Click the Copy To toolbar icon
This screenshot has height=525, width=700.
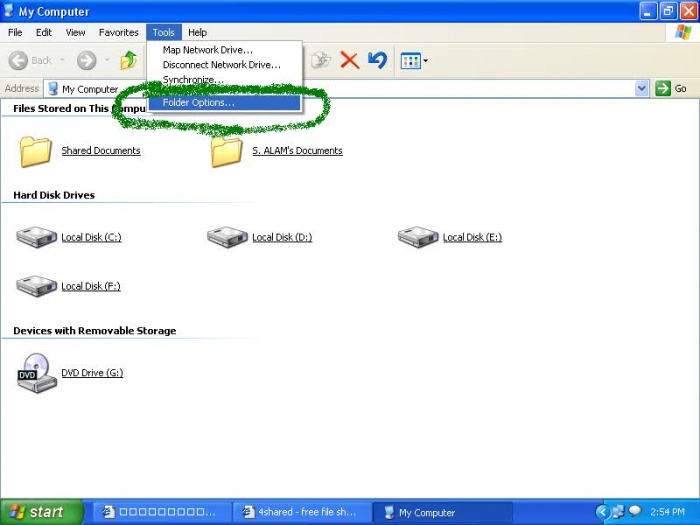[321, 60]
